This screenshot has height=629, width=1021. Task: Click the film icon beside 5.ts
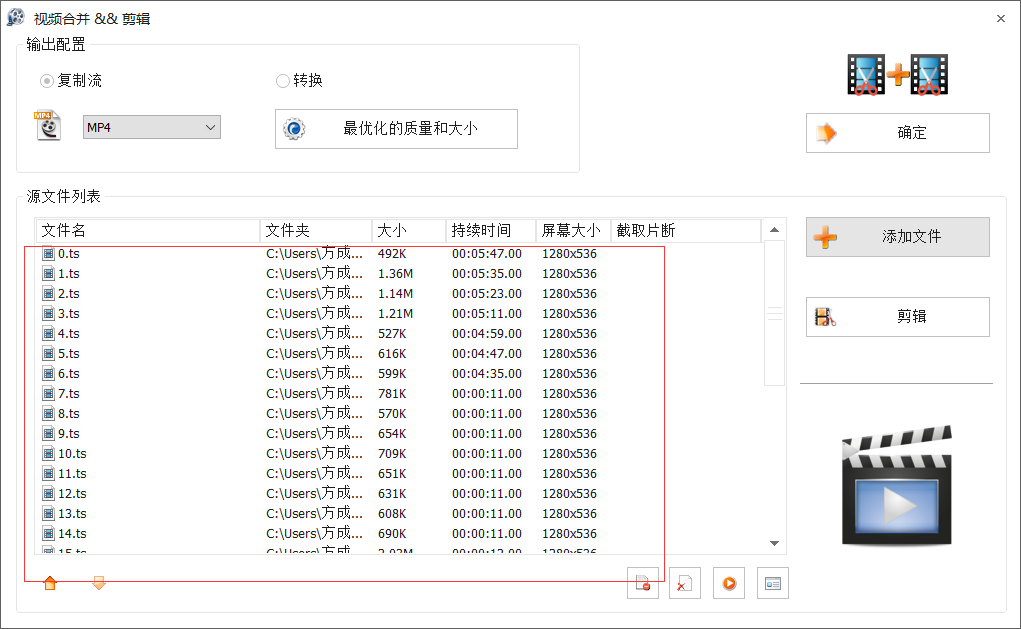[x=48, y=354]
